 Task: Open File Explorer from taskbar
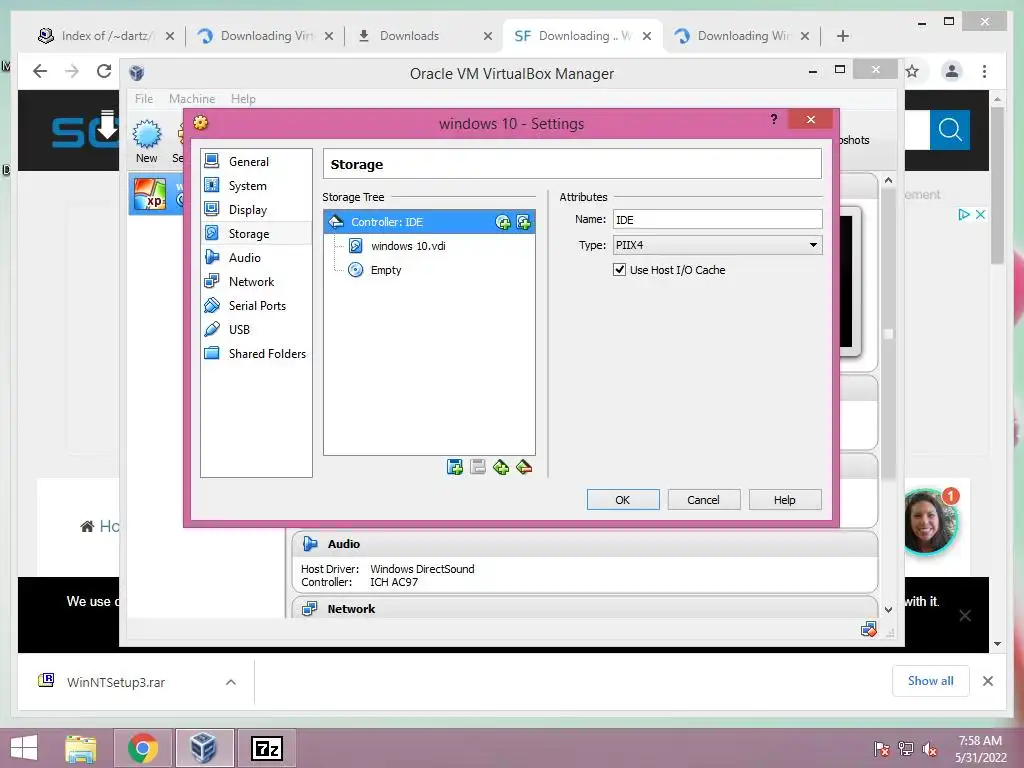81,748
